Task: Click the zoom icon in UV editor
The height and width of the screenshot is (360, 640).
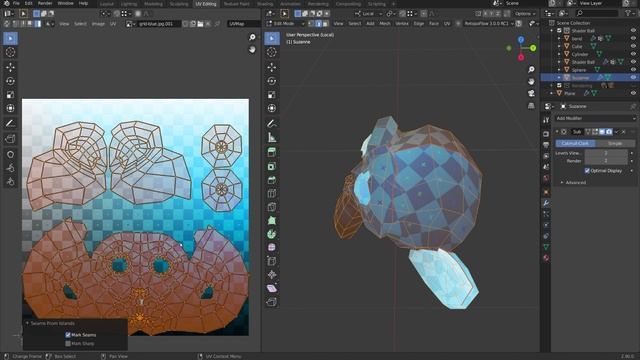Action: (252, 37)
